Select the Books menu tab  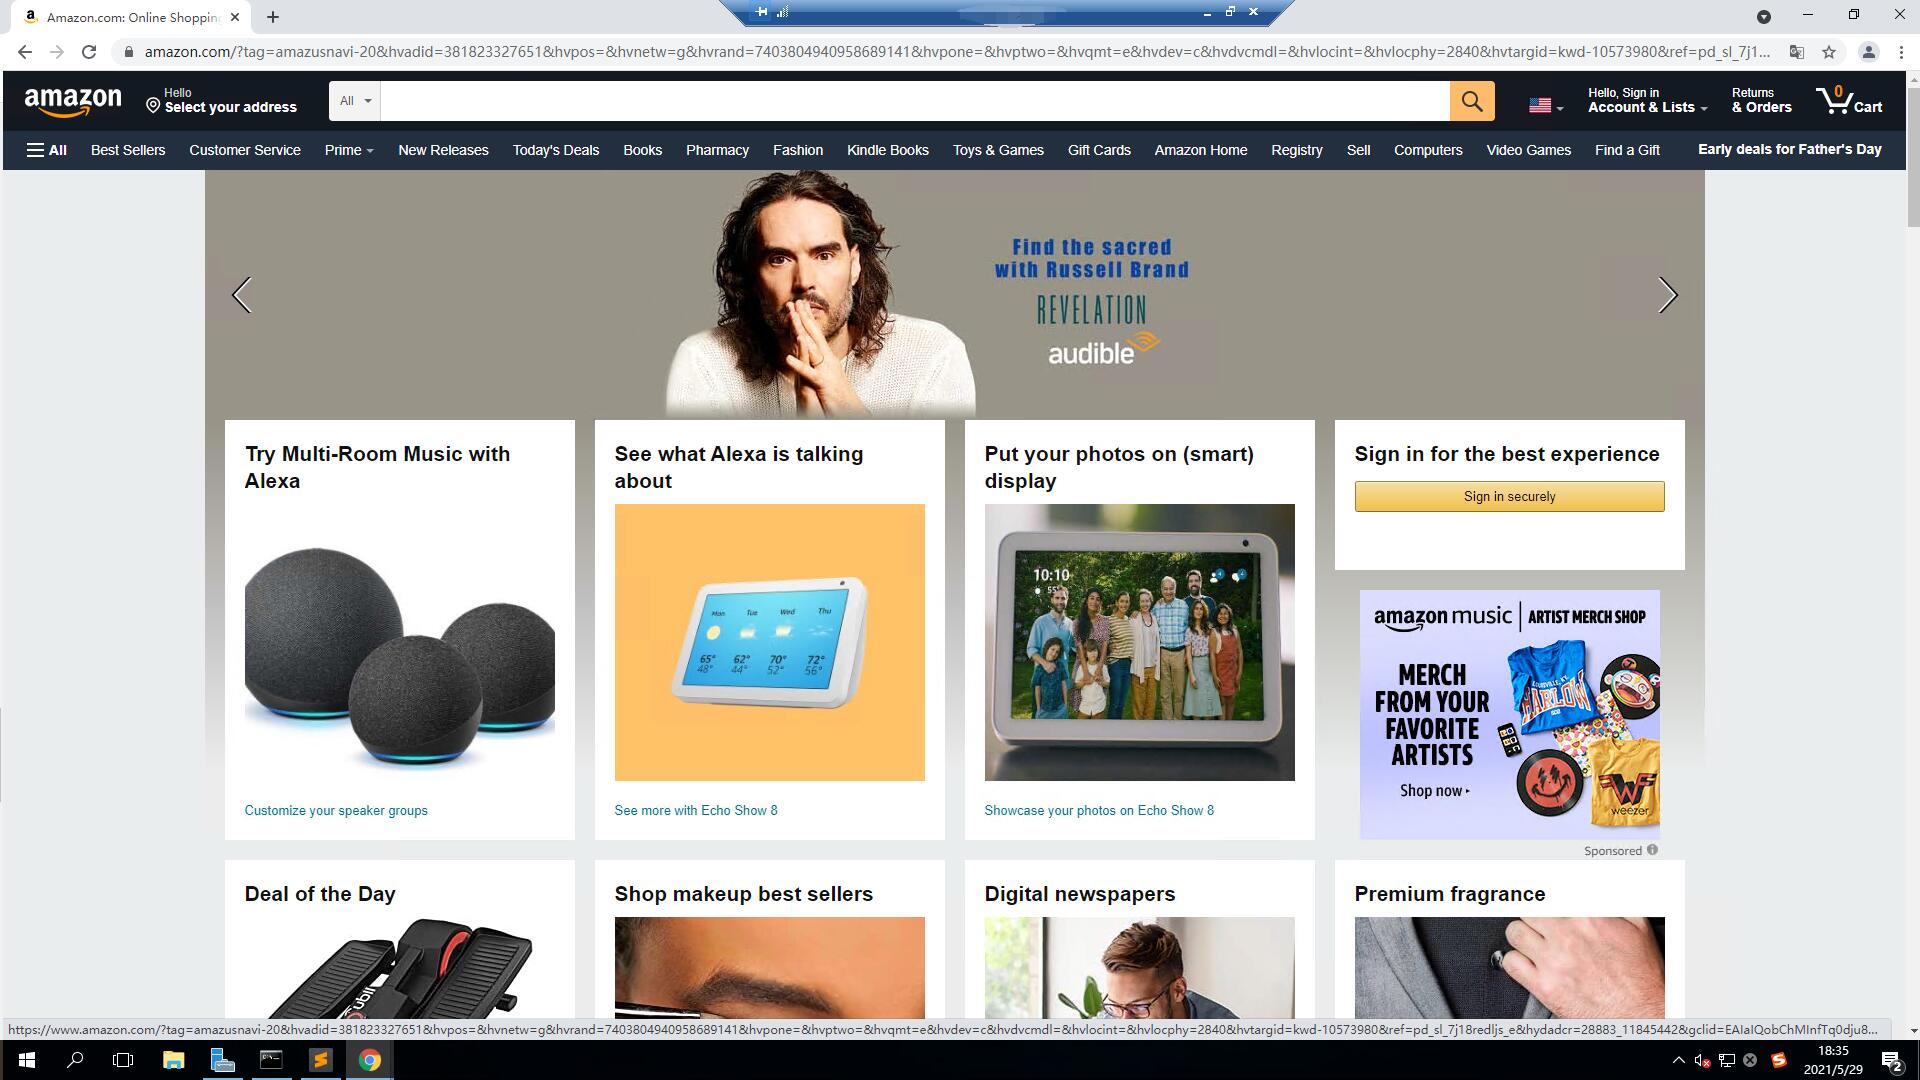(642, 149)
